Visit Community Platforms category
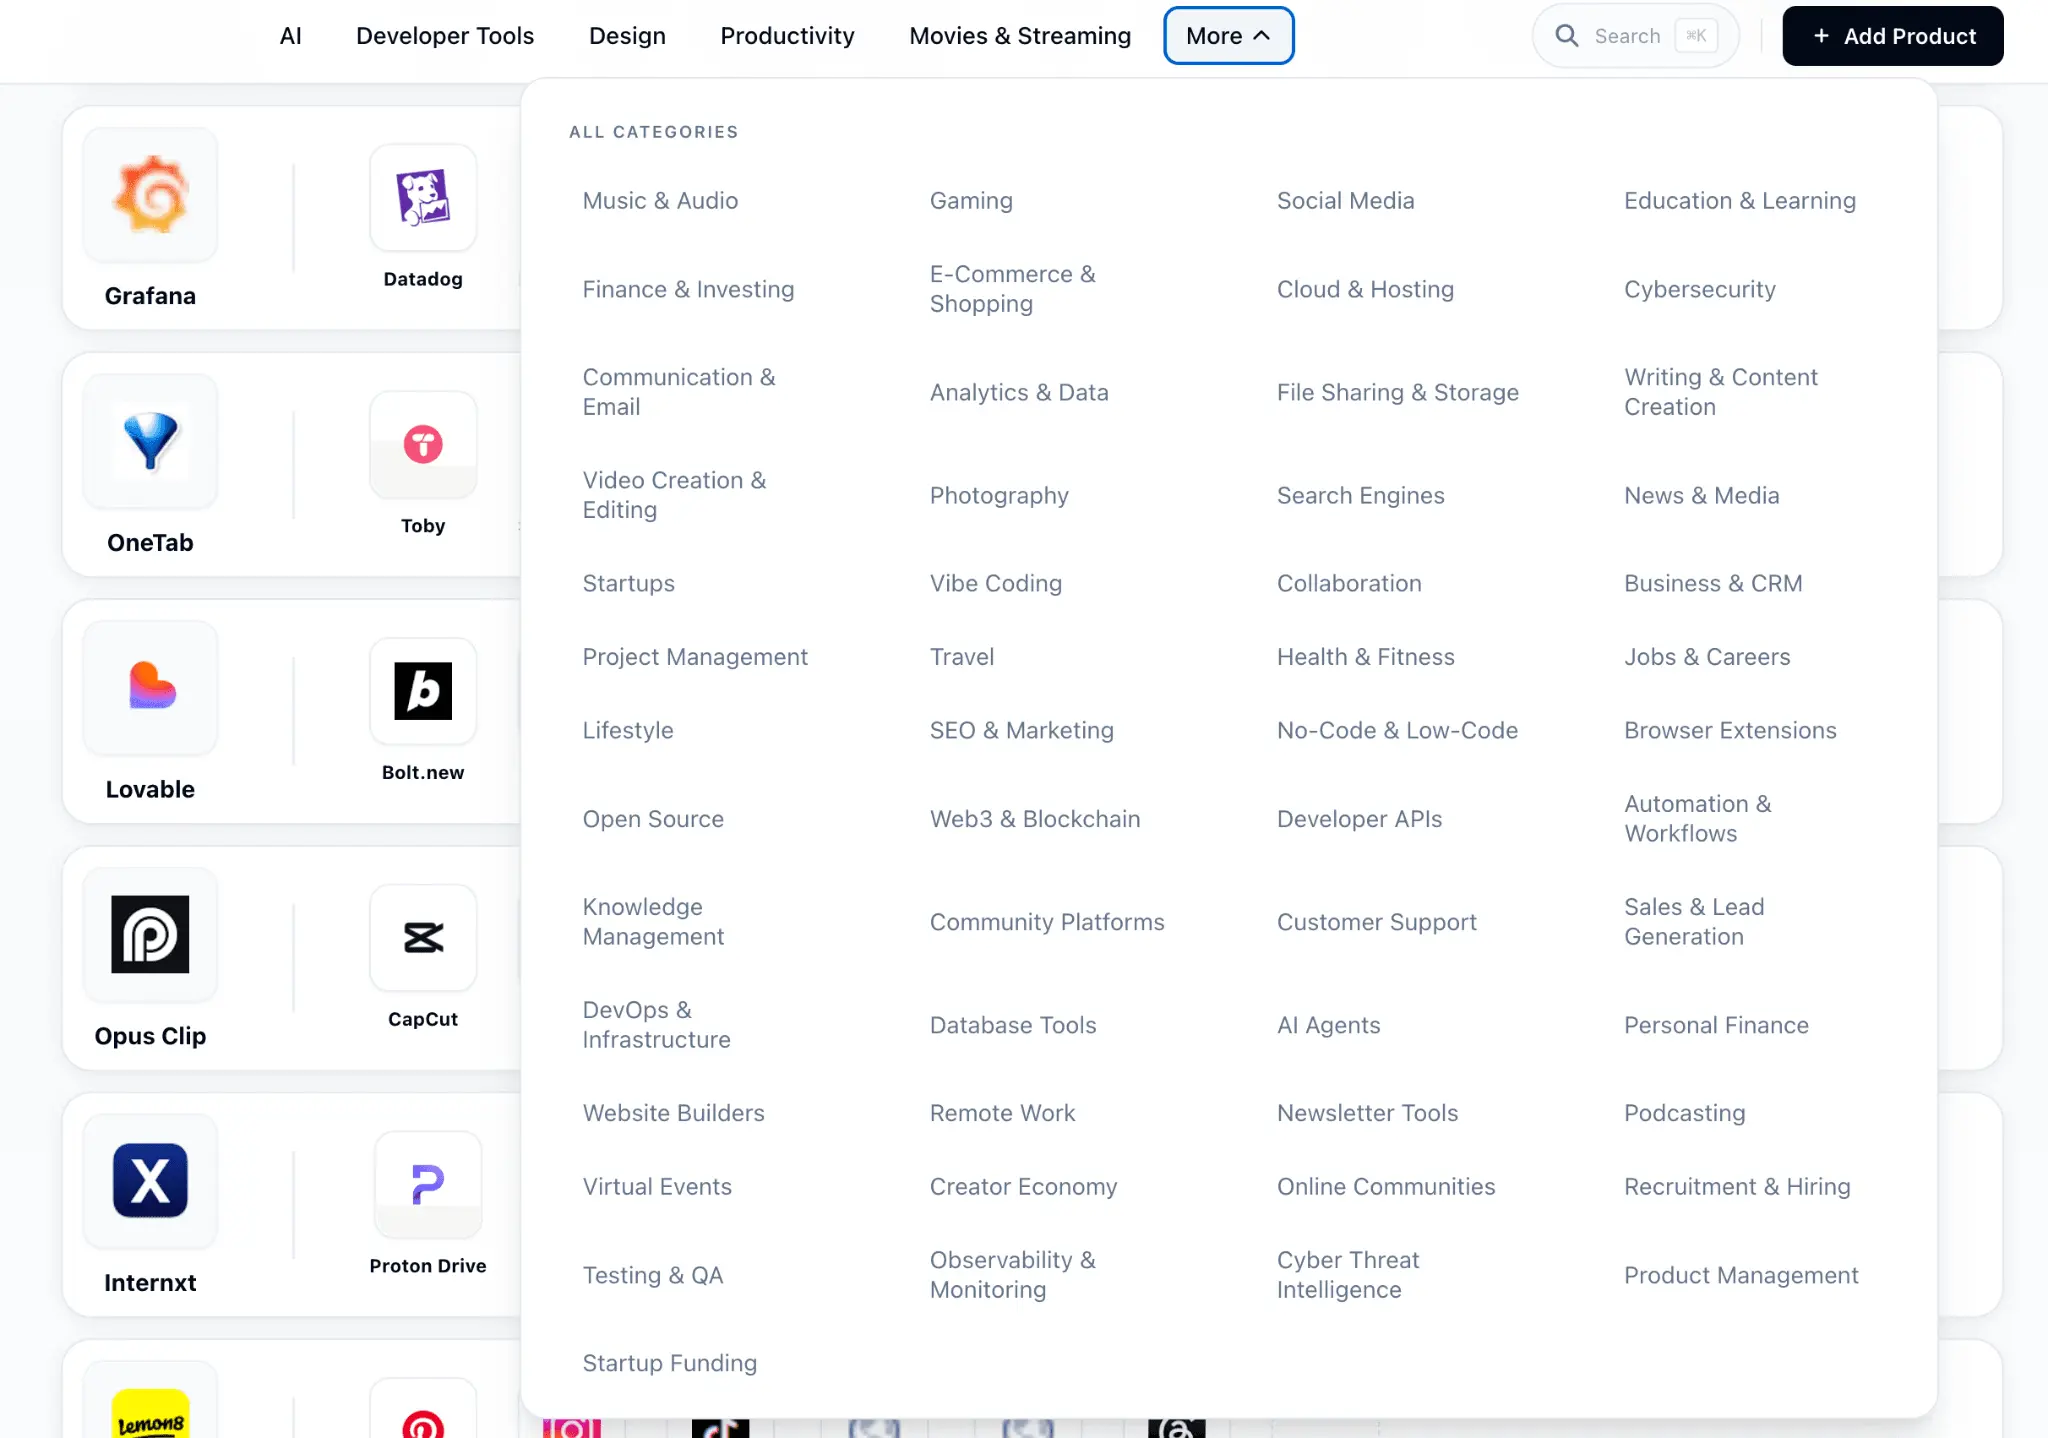Viewport: 2048px width, 1438px height. pos(1047,922)
